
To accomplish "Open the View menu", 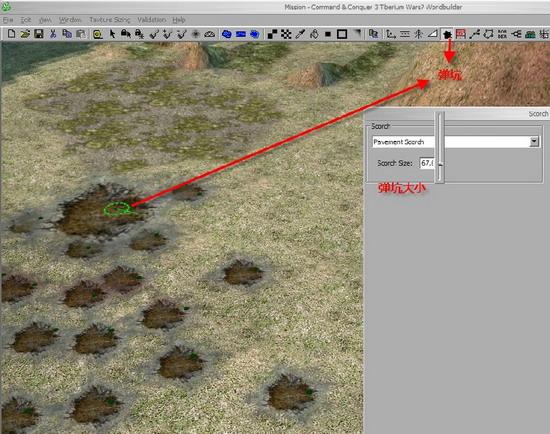I will (x=45, y=20).
